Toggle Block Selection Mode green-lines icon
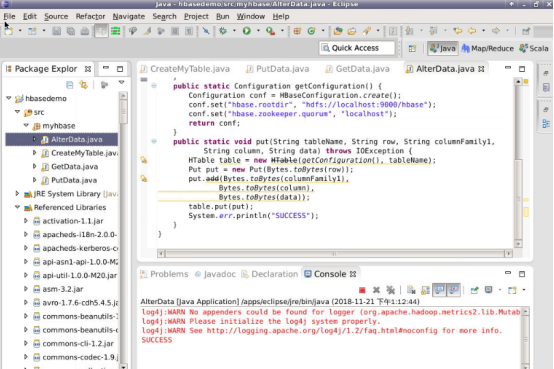 pyautogui.click(x=116, y=31)
